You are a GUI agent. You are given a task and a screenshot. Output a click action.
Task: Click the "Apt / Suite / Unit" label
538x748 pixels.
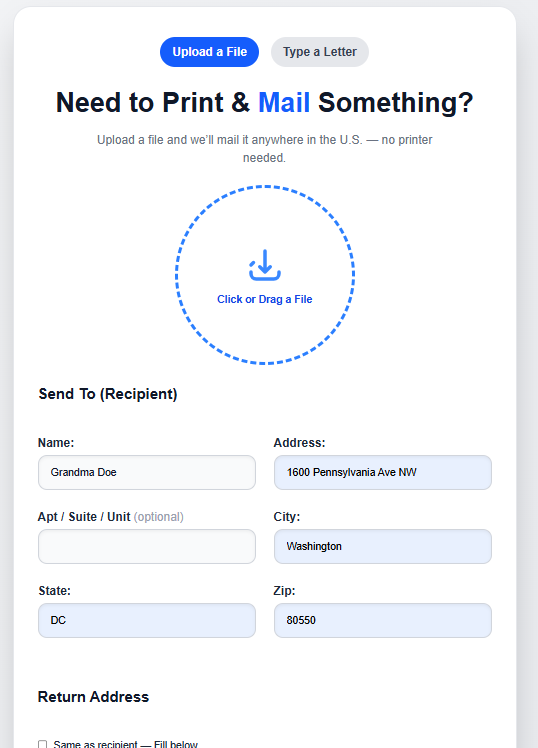point(84,517)
